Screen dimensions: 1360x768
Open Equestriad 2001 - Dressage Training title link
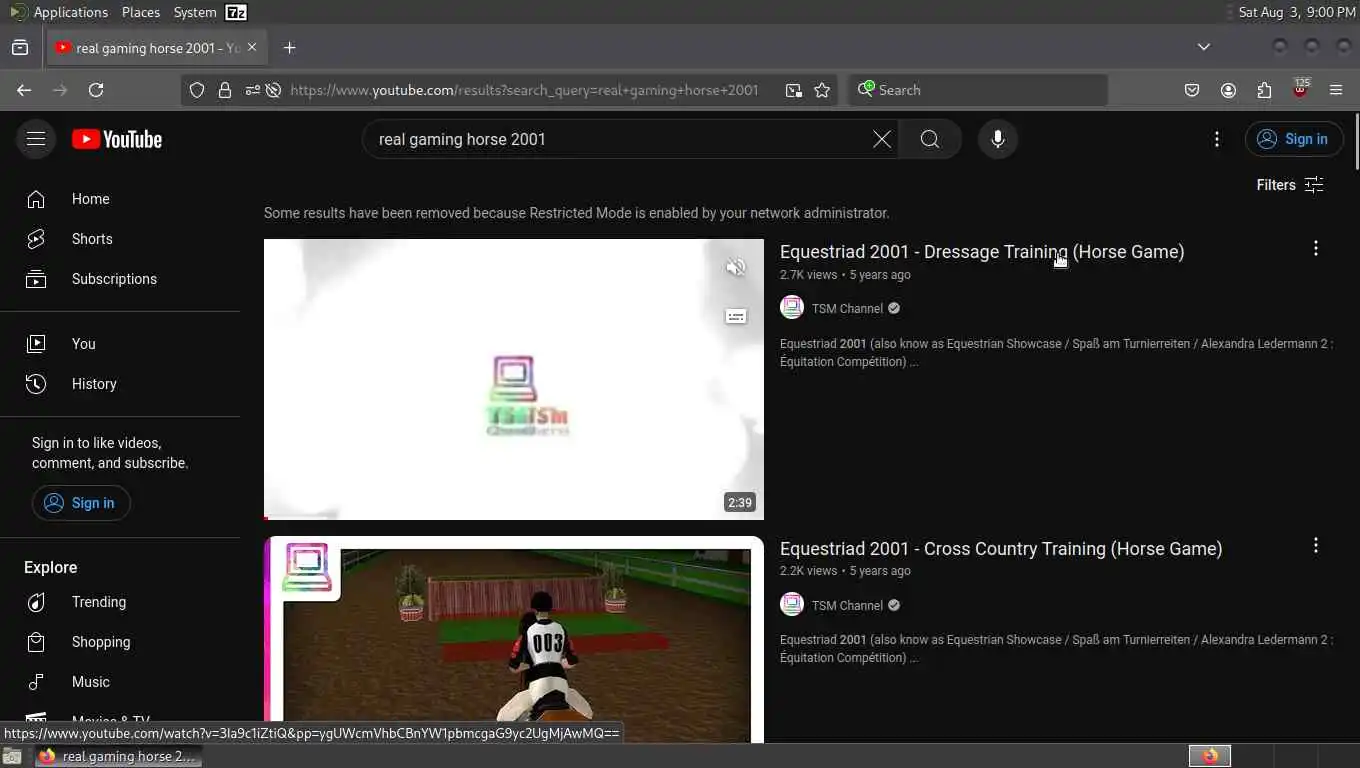(x=982, y=252)
